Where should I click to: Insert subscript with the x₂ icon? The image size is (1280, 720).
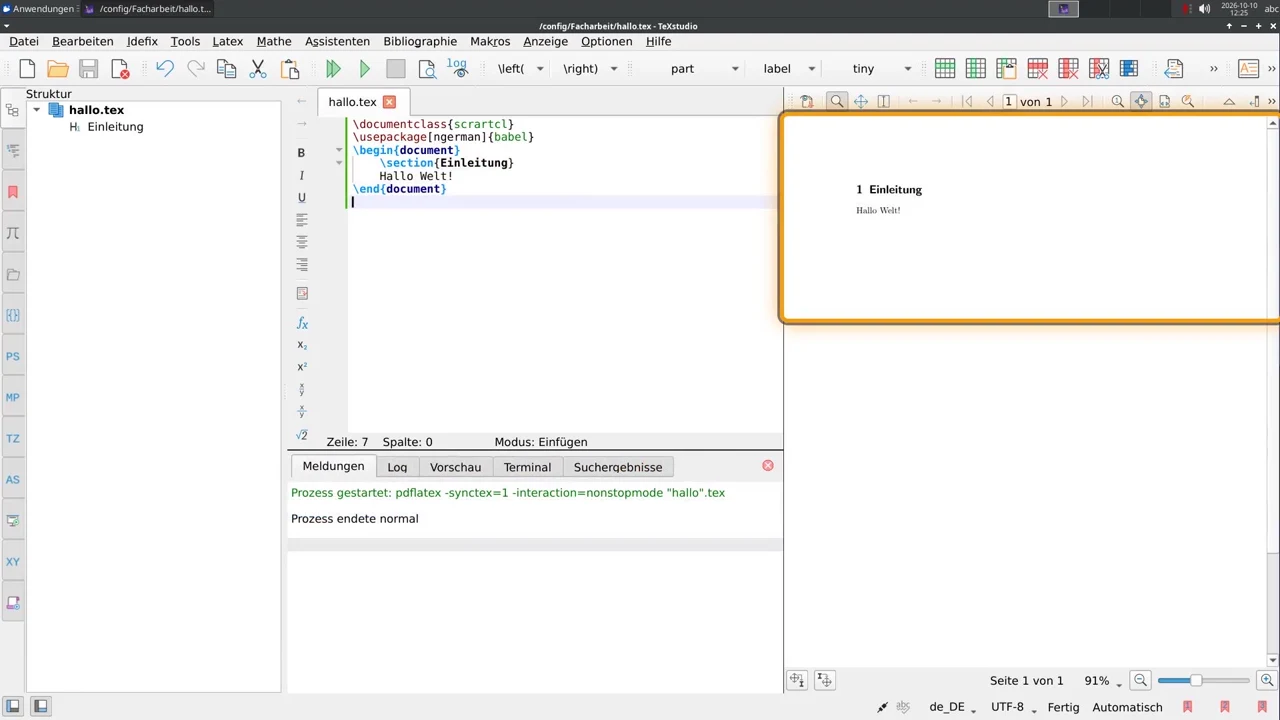point(302,345)
